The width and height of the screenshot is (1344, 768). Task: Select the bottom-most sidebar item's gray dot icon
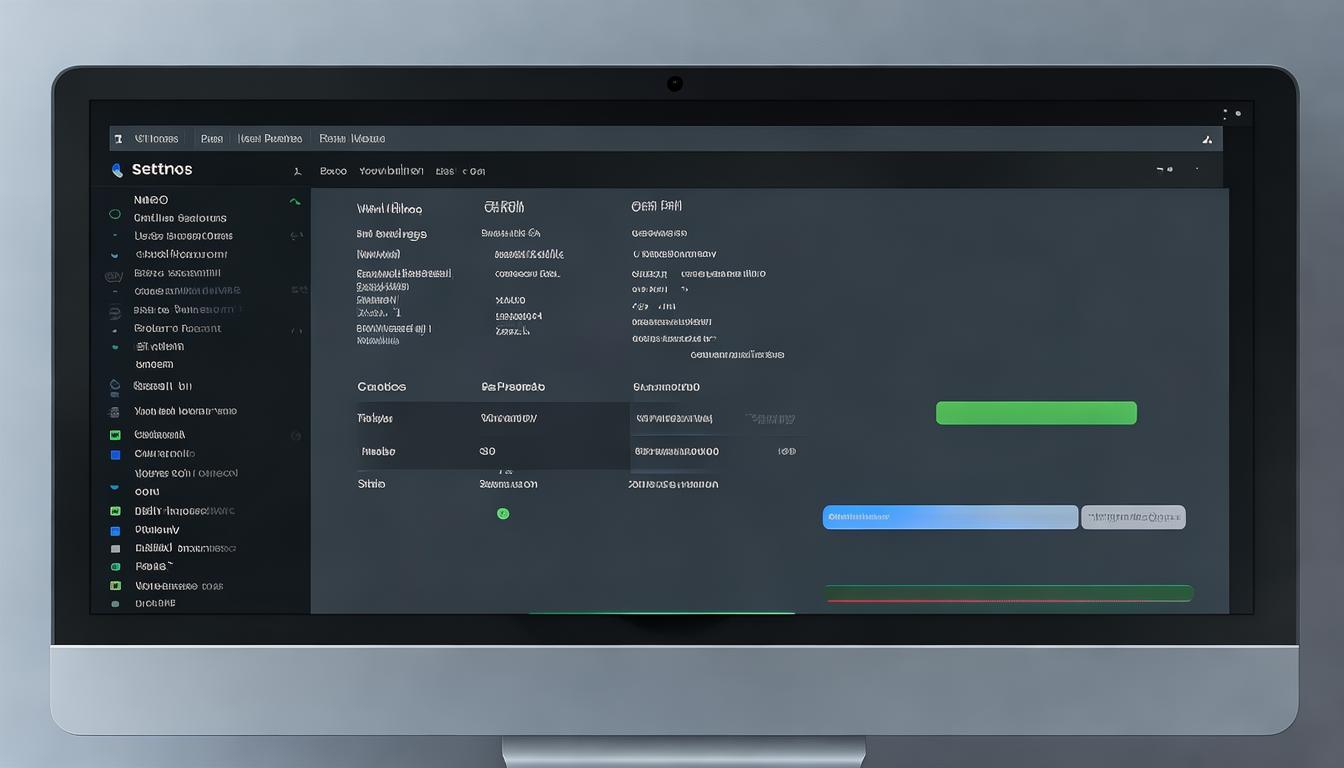click(x=115, y=604)
